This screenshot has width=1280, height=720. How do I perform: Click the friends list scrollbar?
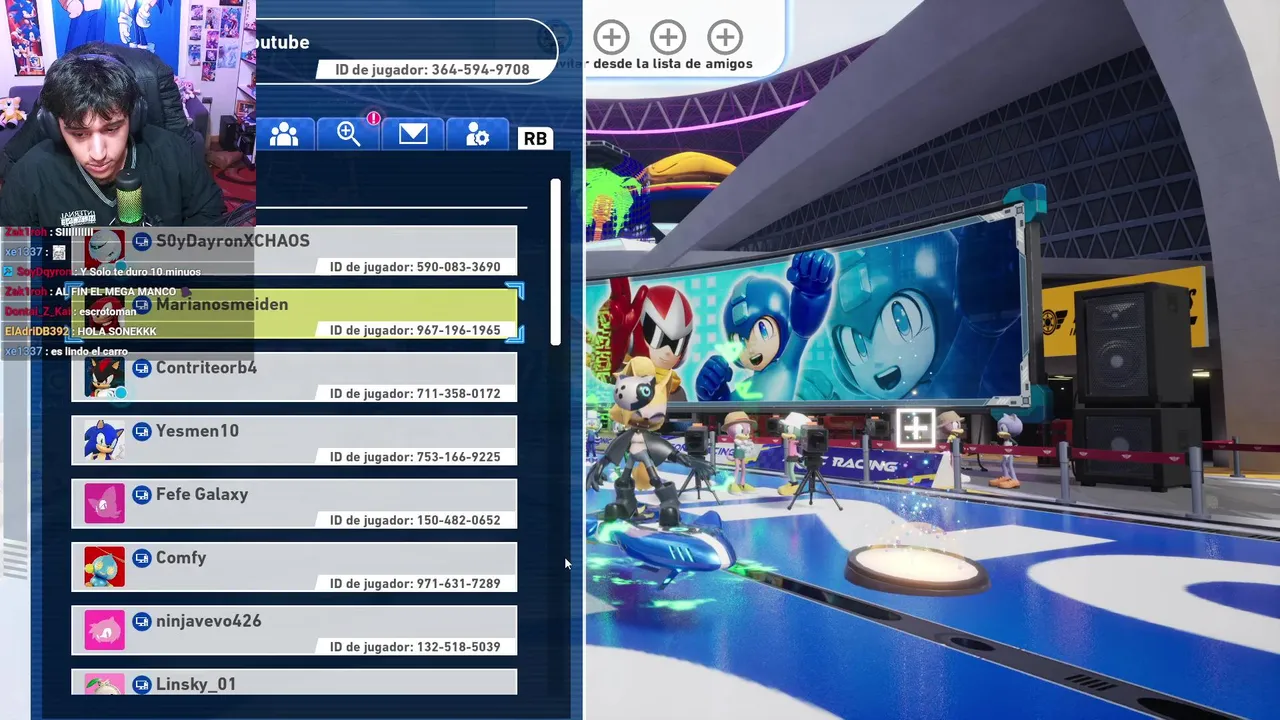pos(556,263)
